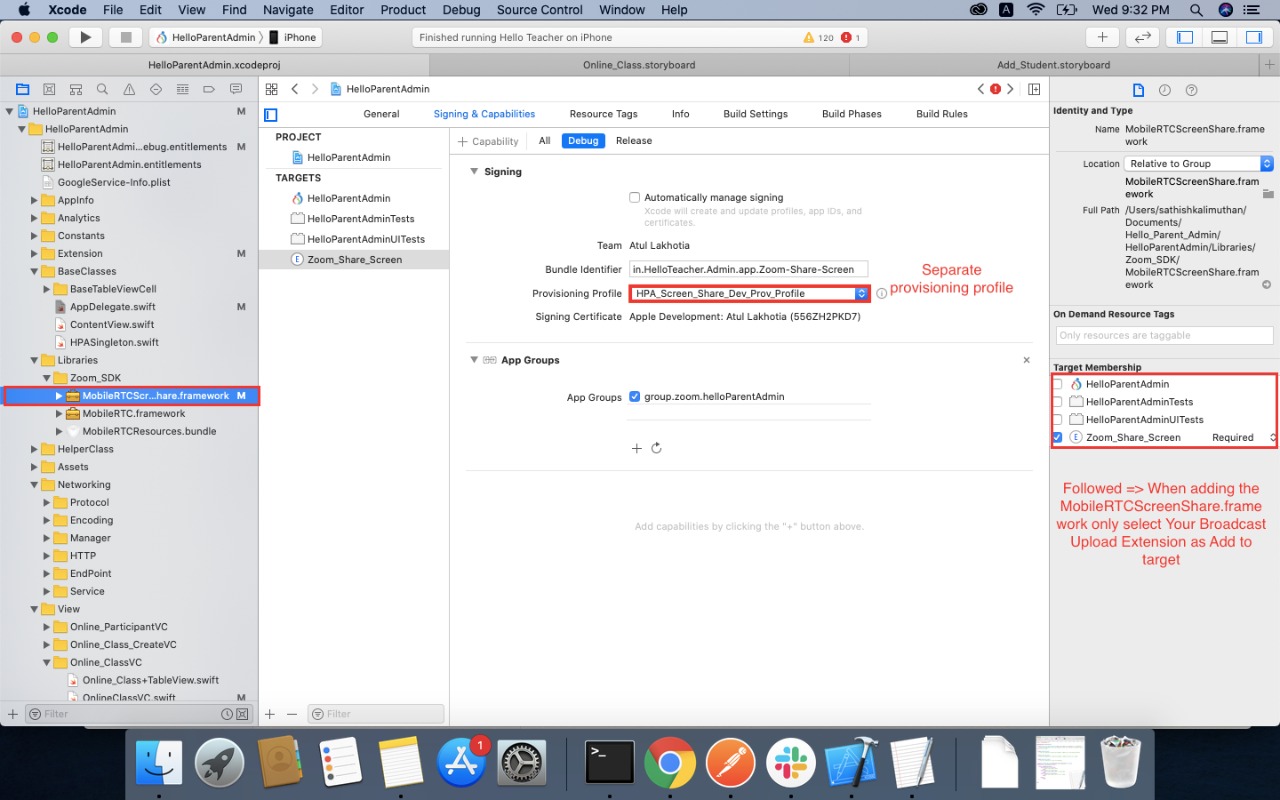Stop the running build

pos(125,37)
